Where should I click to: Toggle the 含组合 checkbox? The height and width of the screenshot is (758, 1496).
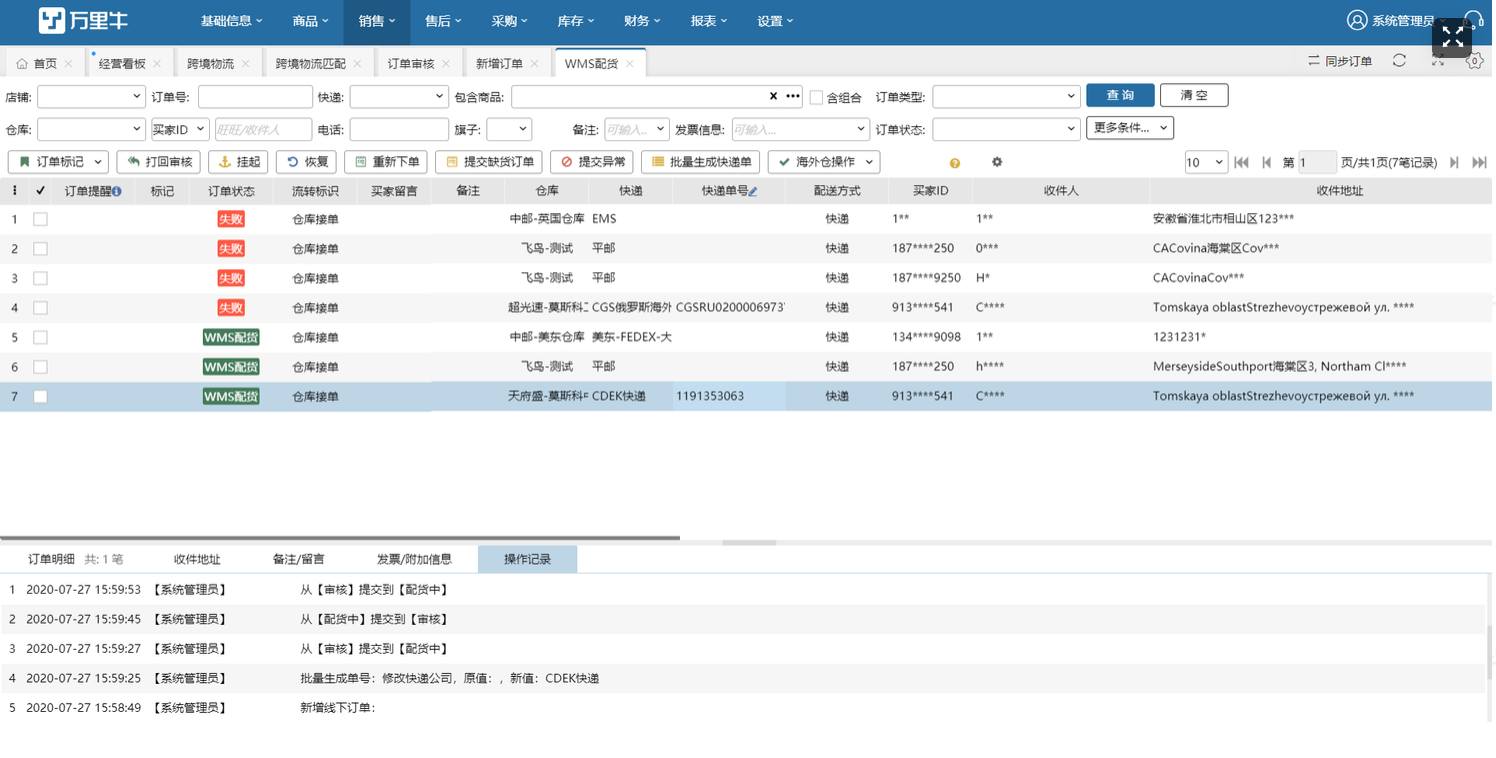point(816,97)
